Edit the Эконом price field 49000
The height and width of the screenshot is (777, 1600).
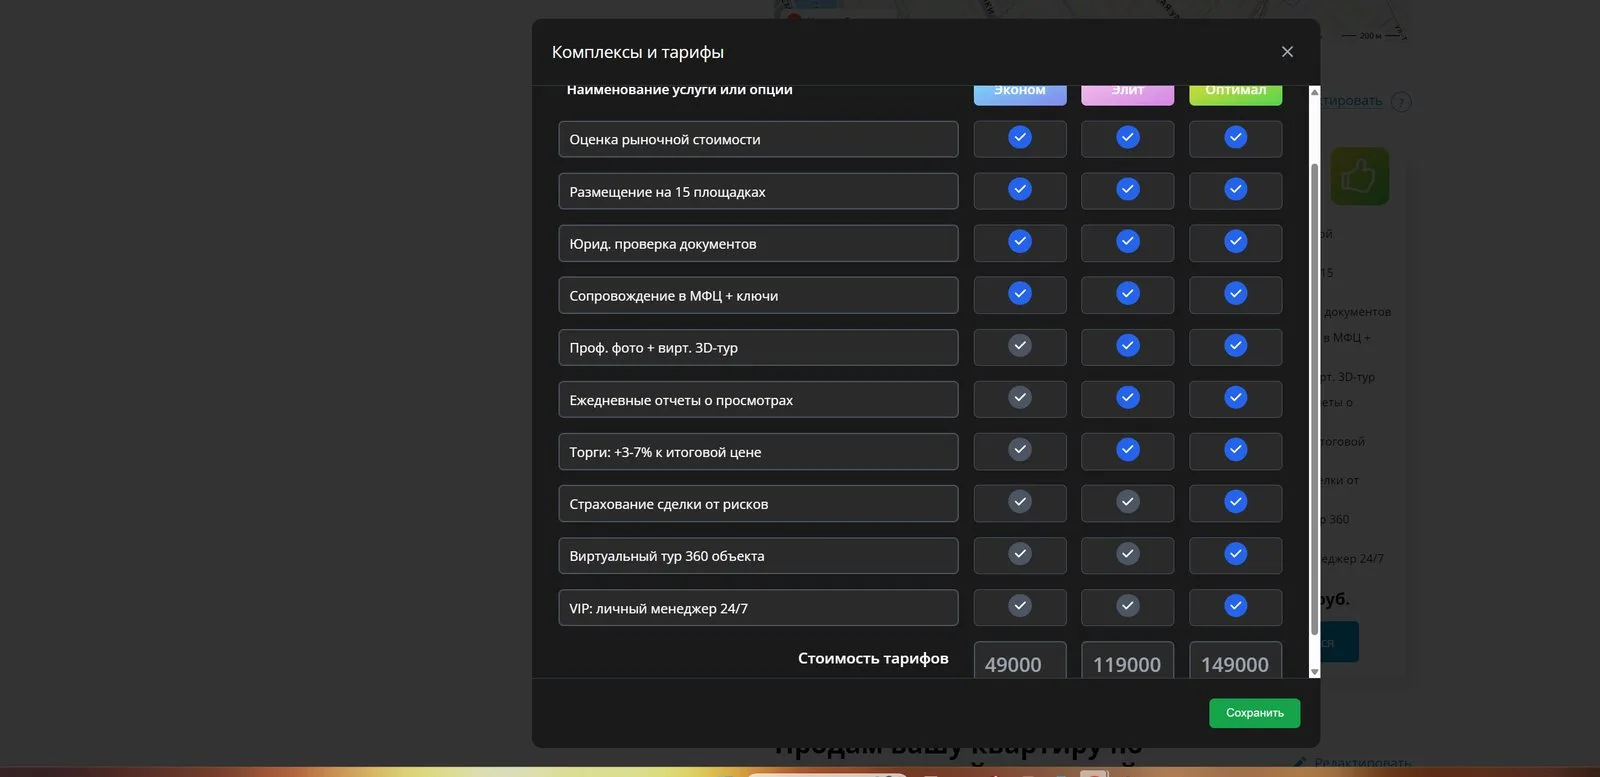[x=1020, y=660]
